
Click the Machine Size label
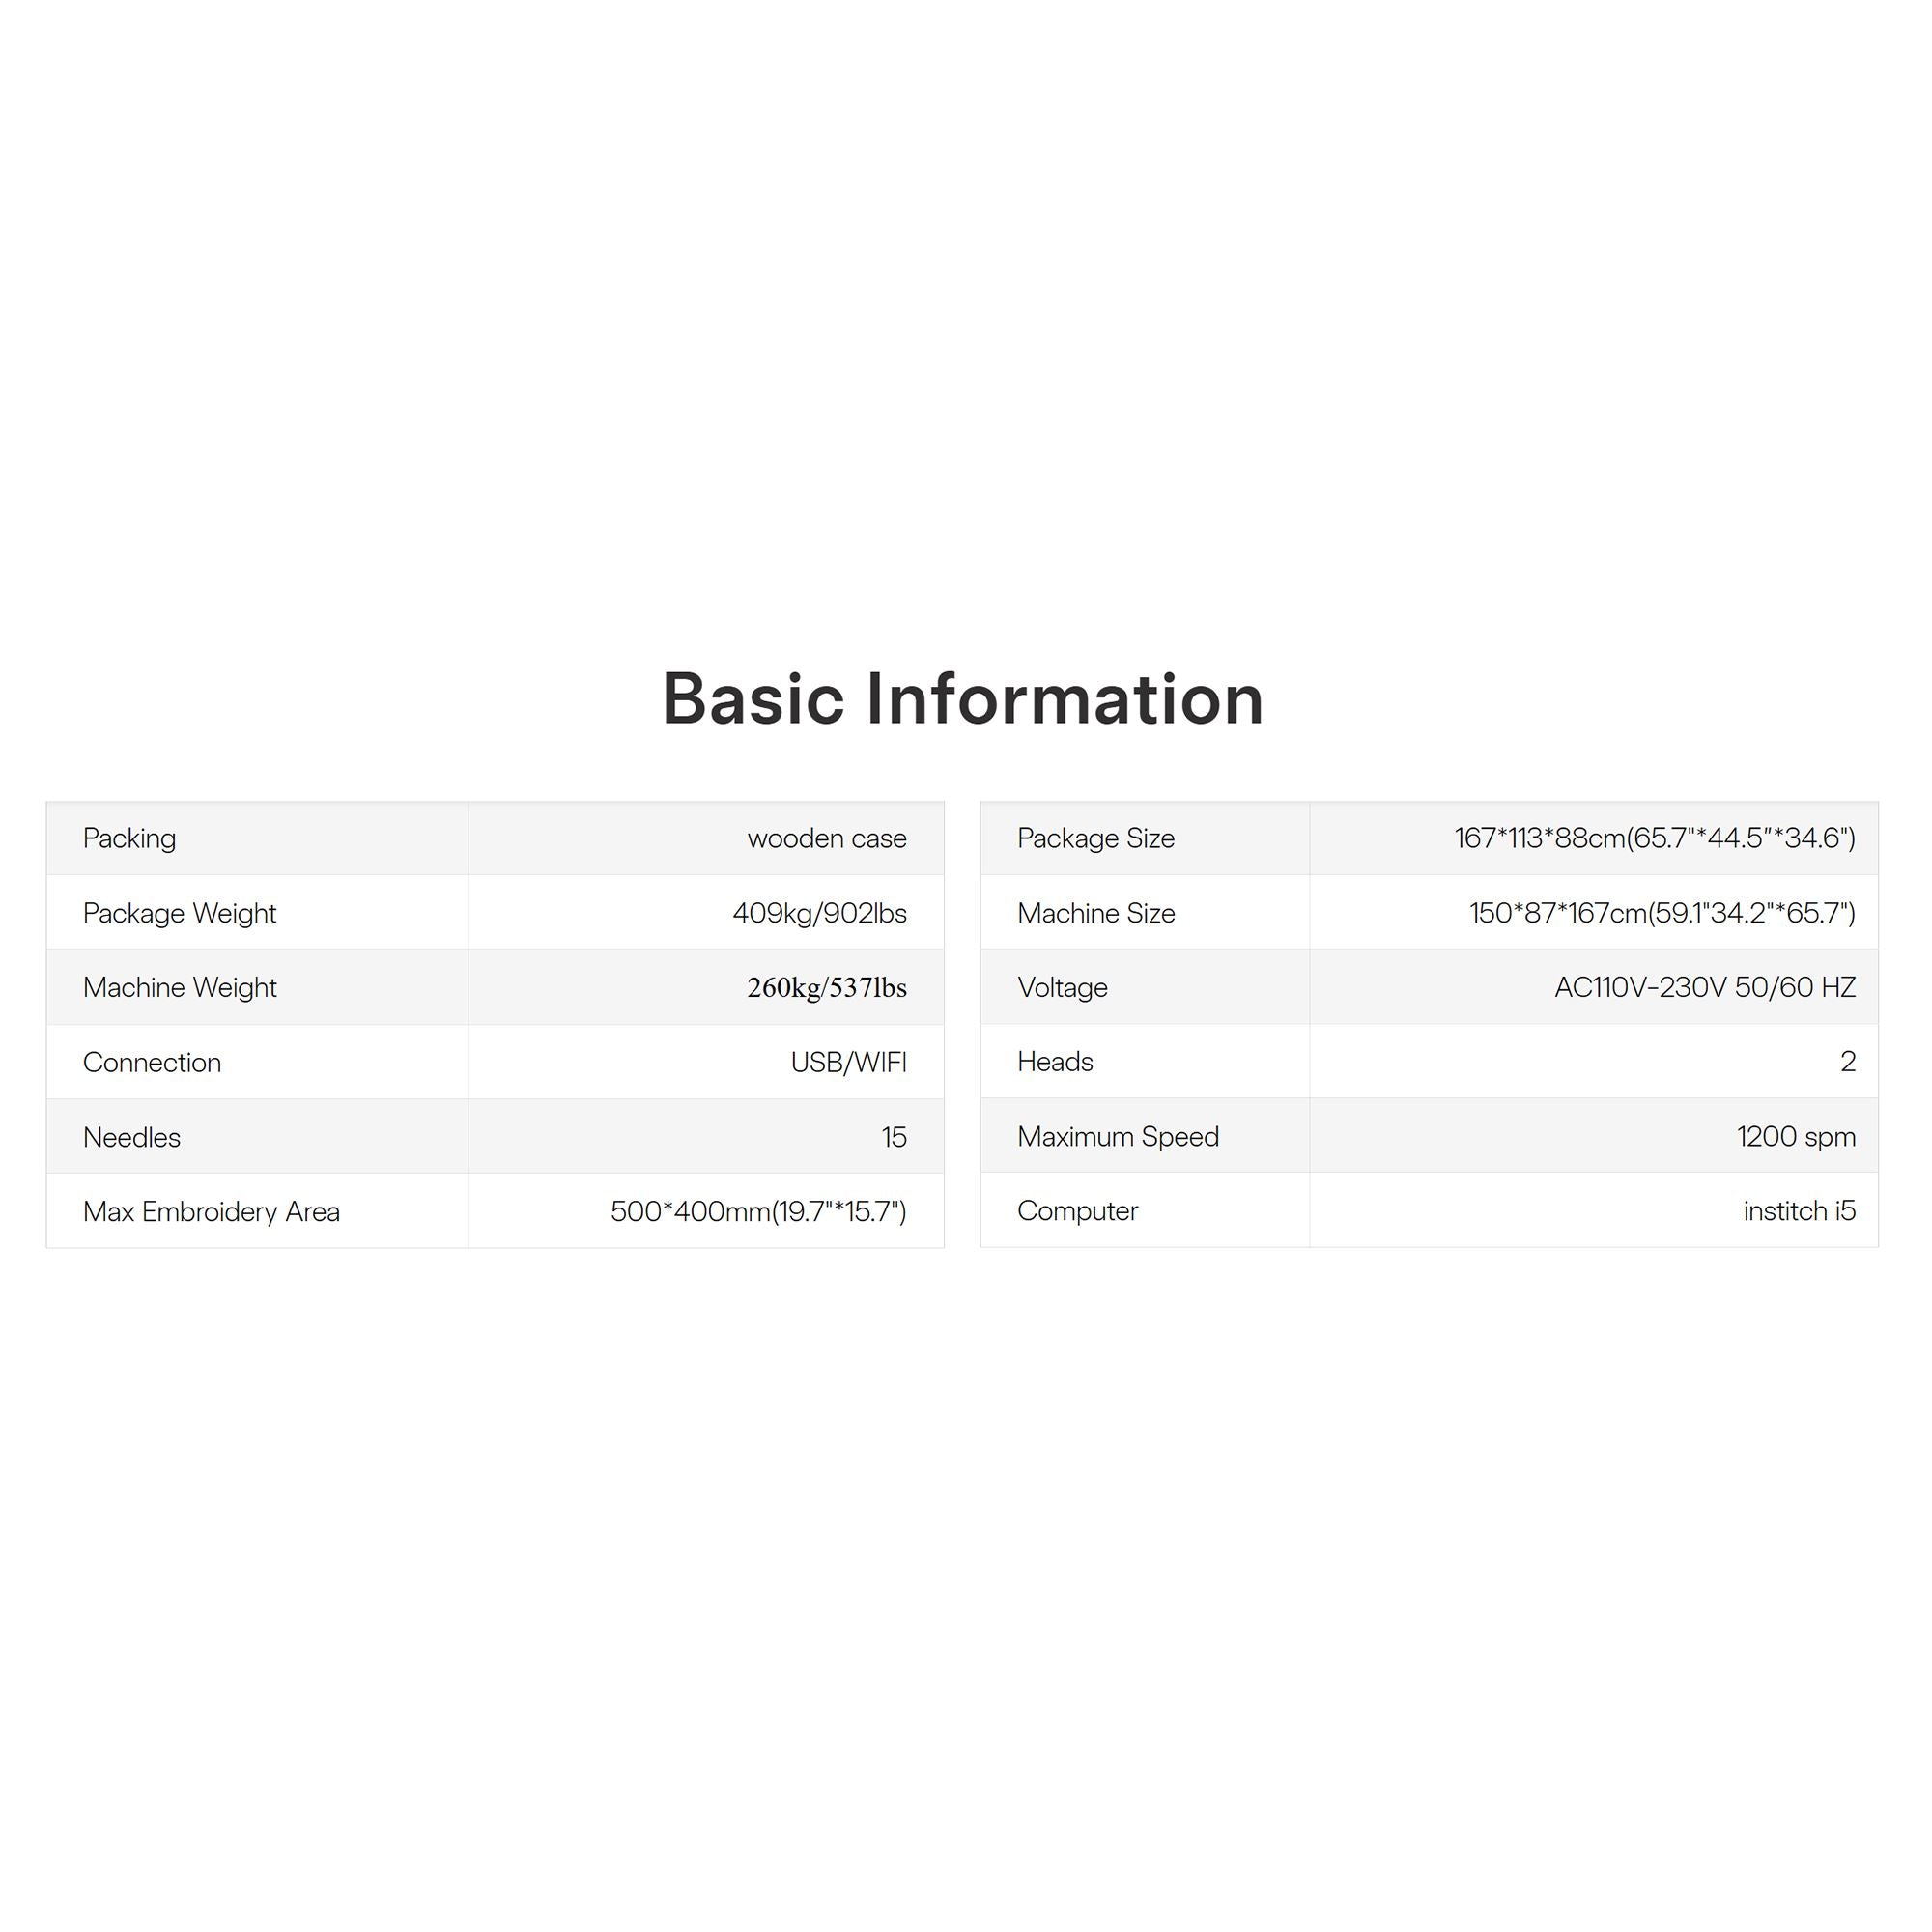[1095, 913]
